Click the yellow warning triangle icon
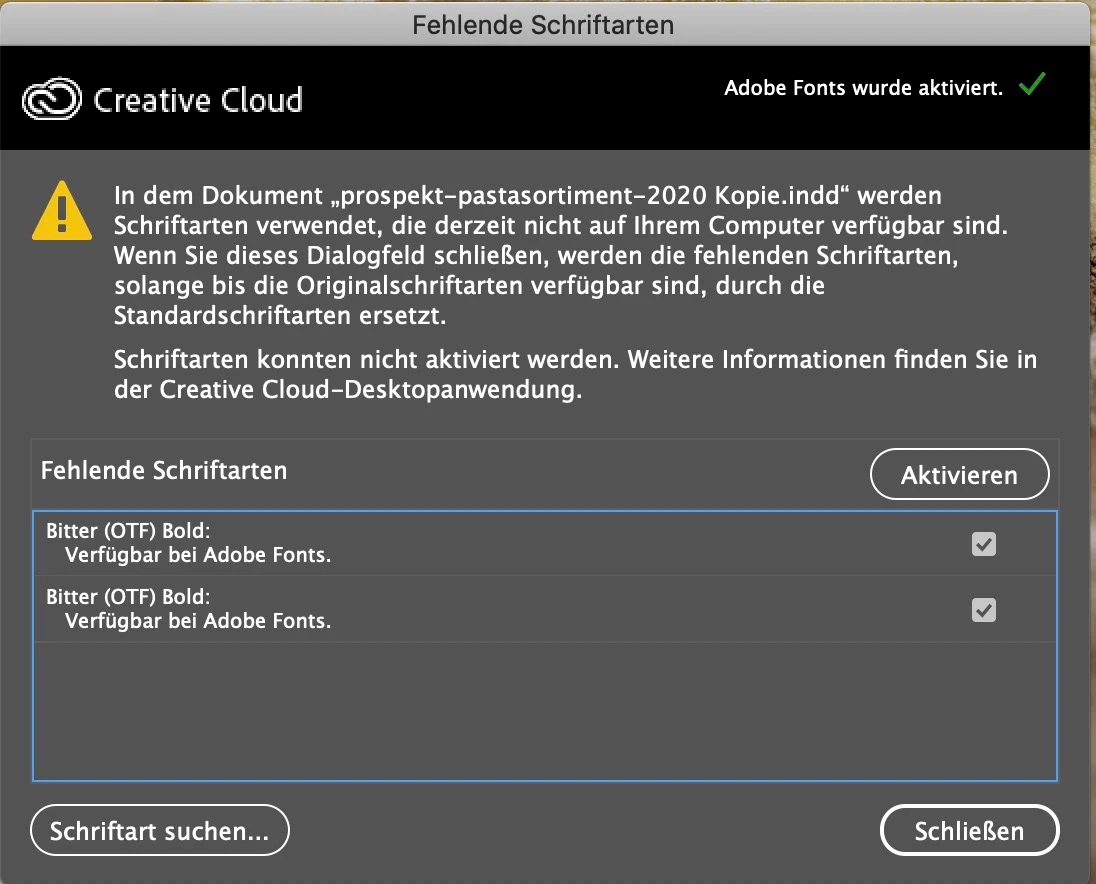 (62, 210)
